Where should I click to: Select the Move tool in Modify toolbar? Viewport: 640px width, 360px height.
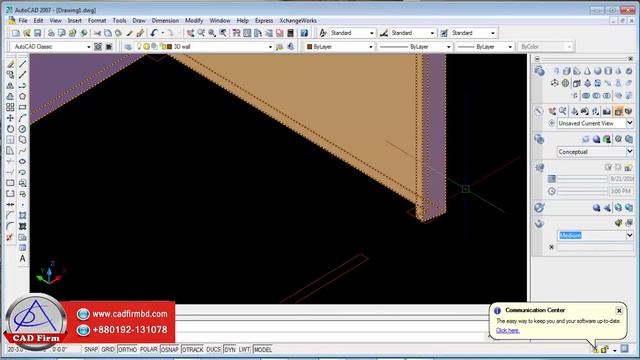tap(10, 118)
